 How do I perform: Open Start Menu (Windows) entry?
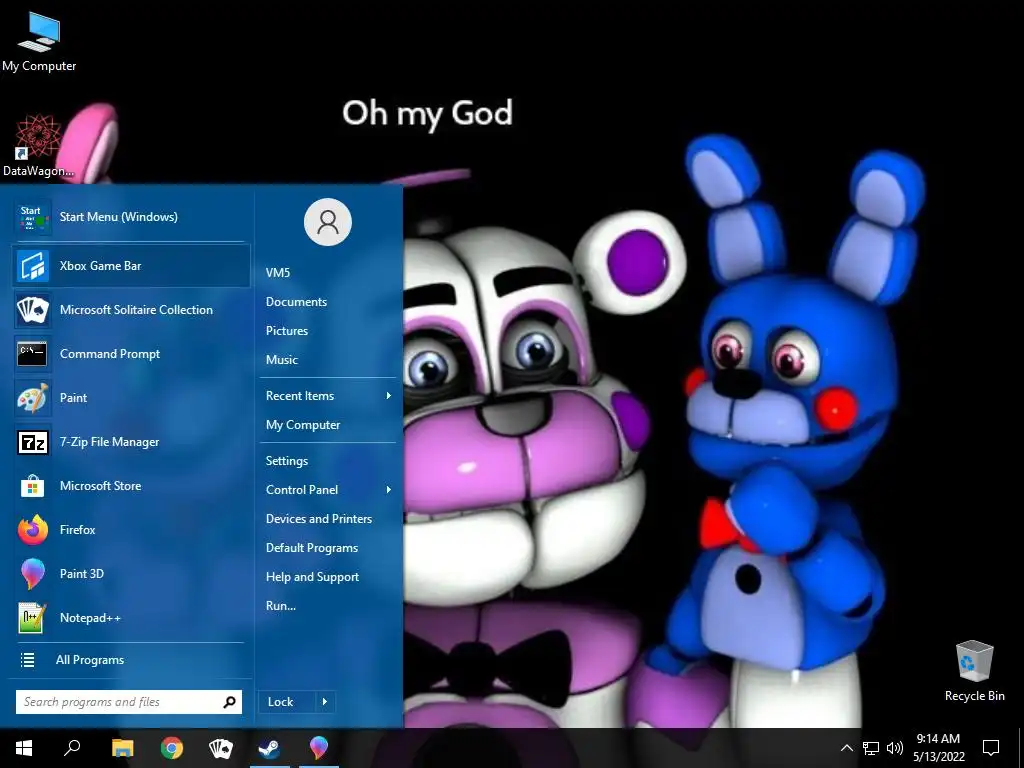tap(131, 217)
